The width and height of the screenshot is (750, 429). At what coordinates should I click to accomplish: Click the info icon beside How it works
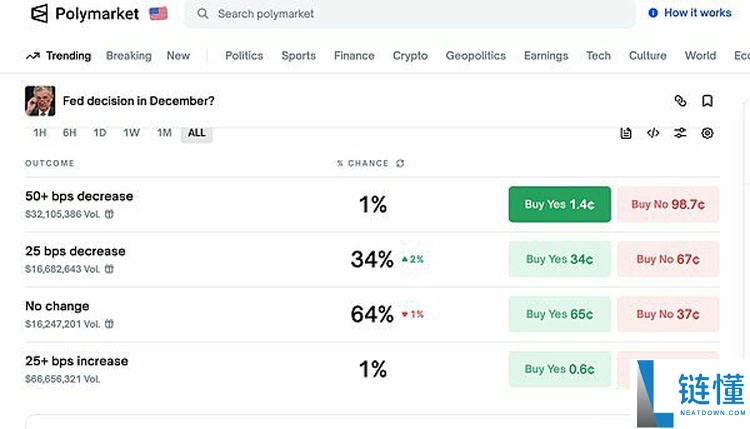pos(653,13)
